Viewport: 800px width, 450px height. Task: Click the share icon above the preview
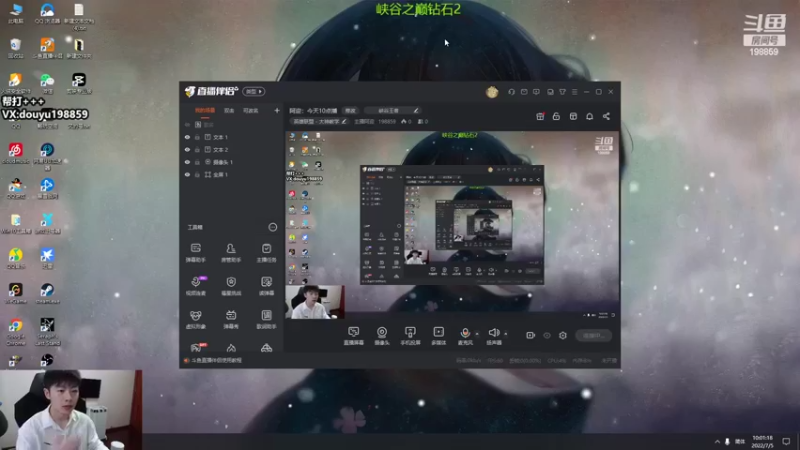606,116
